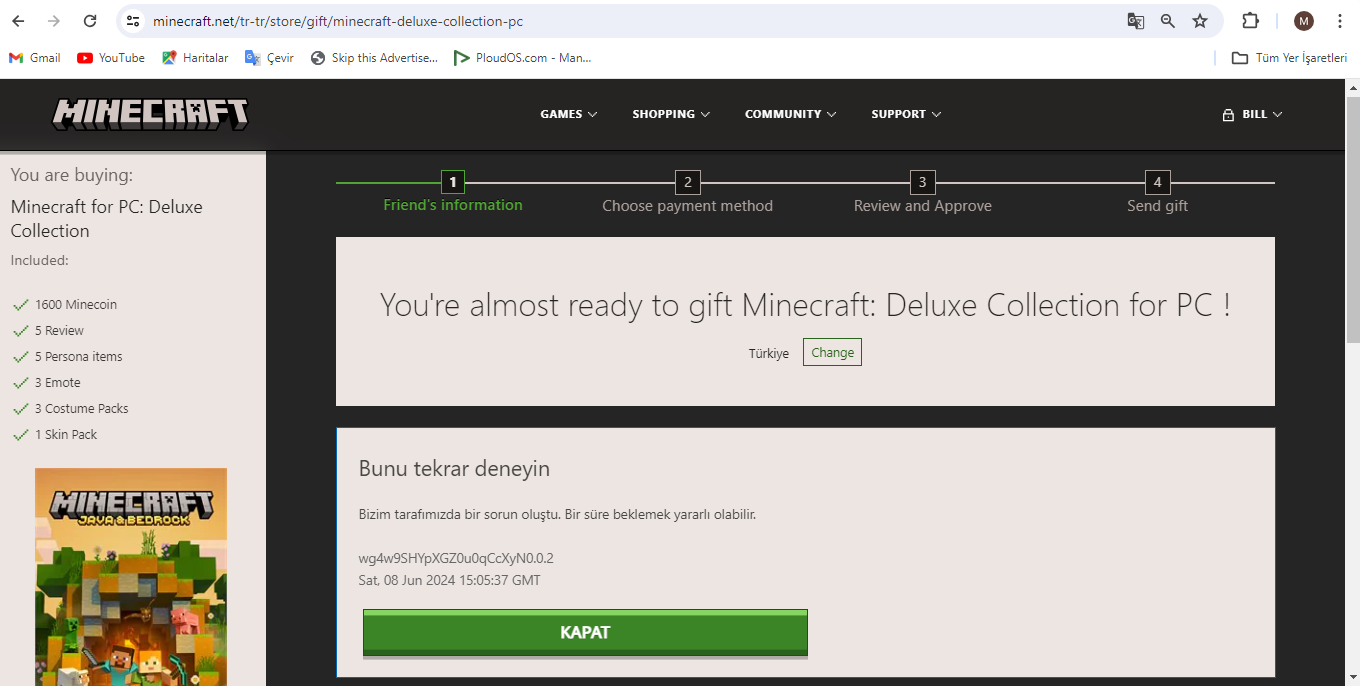
Task: Reload the page with the refresh icon
Action: tap(90, 21)
